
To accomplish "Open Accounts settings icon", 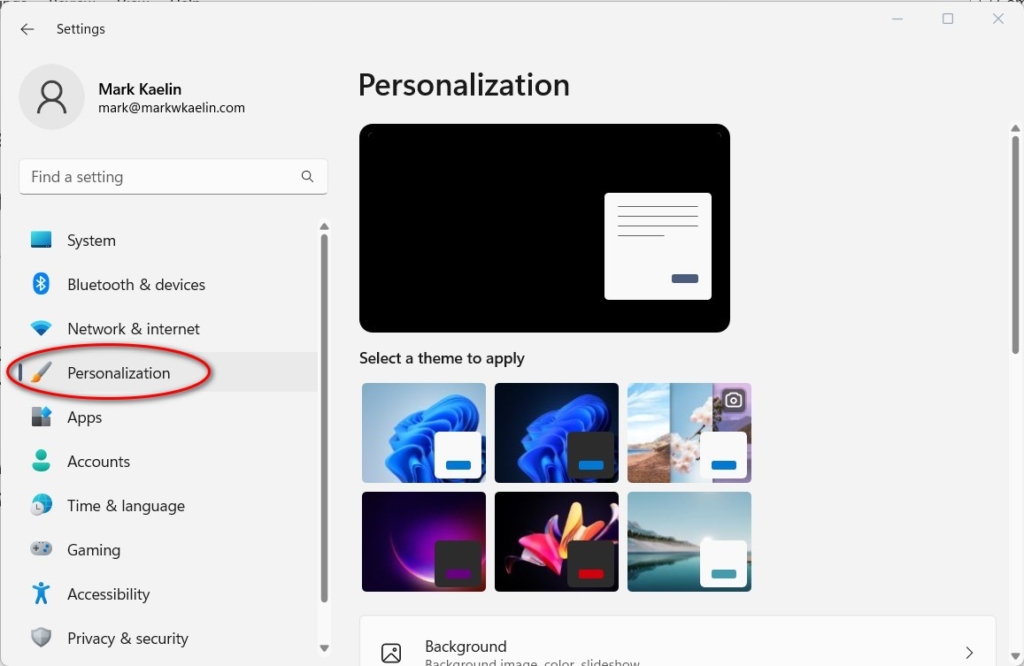I will coord(40,461).
